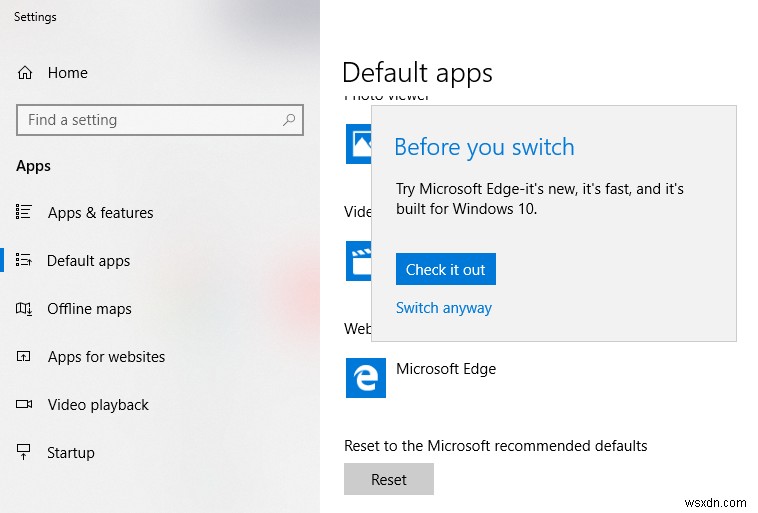Image resolution: width=758 pixels, height=513 pixels.
Task: Click the Default apps sidebar icon
Action: click(x=24, y=260)
